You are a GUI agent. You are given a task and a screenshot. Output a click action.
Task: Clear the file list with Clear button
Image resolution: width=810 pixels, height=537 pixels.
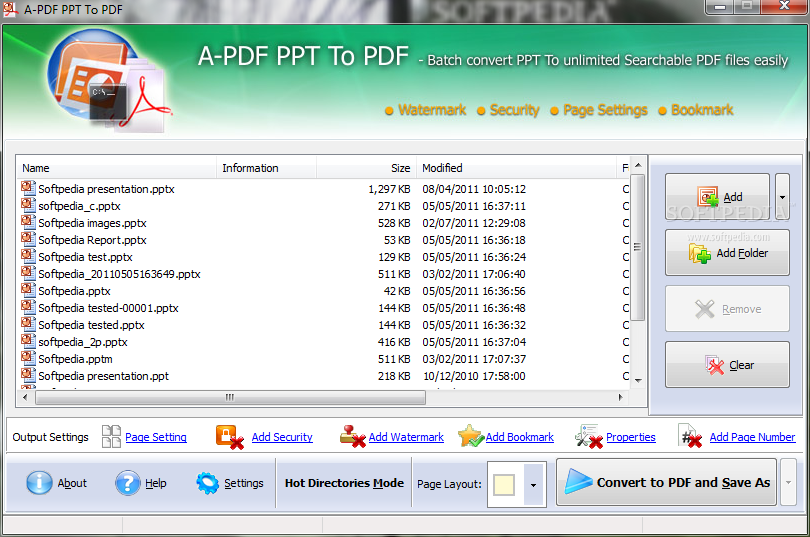pyautogui.click(x=727, y=365)
